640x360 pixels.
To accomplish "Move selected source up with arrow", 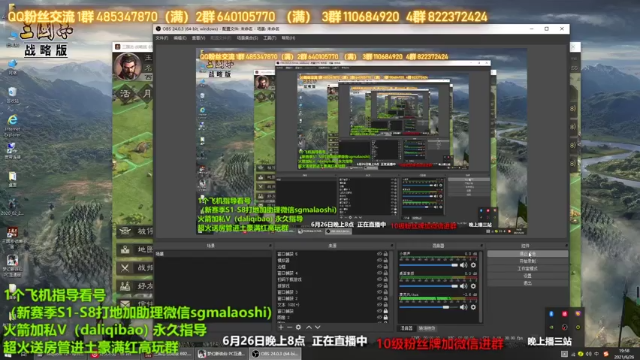I will click(x=309, y=327).
